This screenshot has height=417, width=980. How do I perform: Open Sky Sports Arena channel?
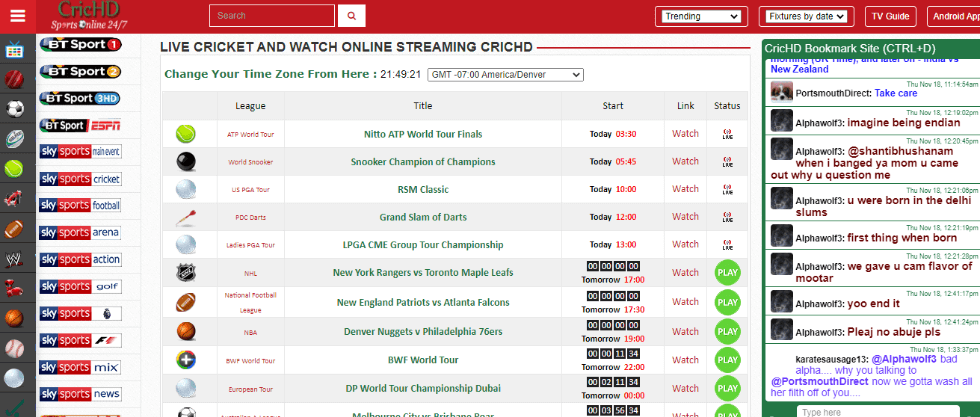pyautogui.click(x=81, y=233)
